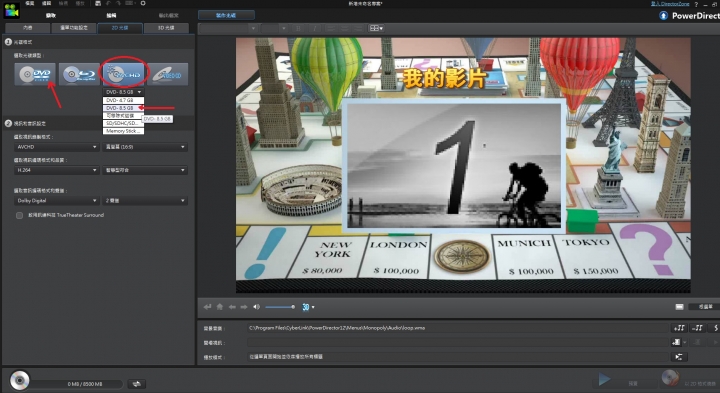Image resolution: width=720 pixels, height=393 pixels.
Task: Change the disc playback mode icon
Action: click(x=680, y=357)
